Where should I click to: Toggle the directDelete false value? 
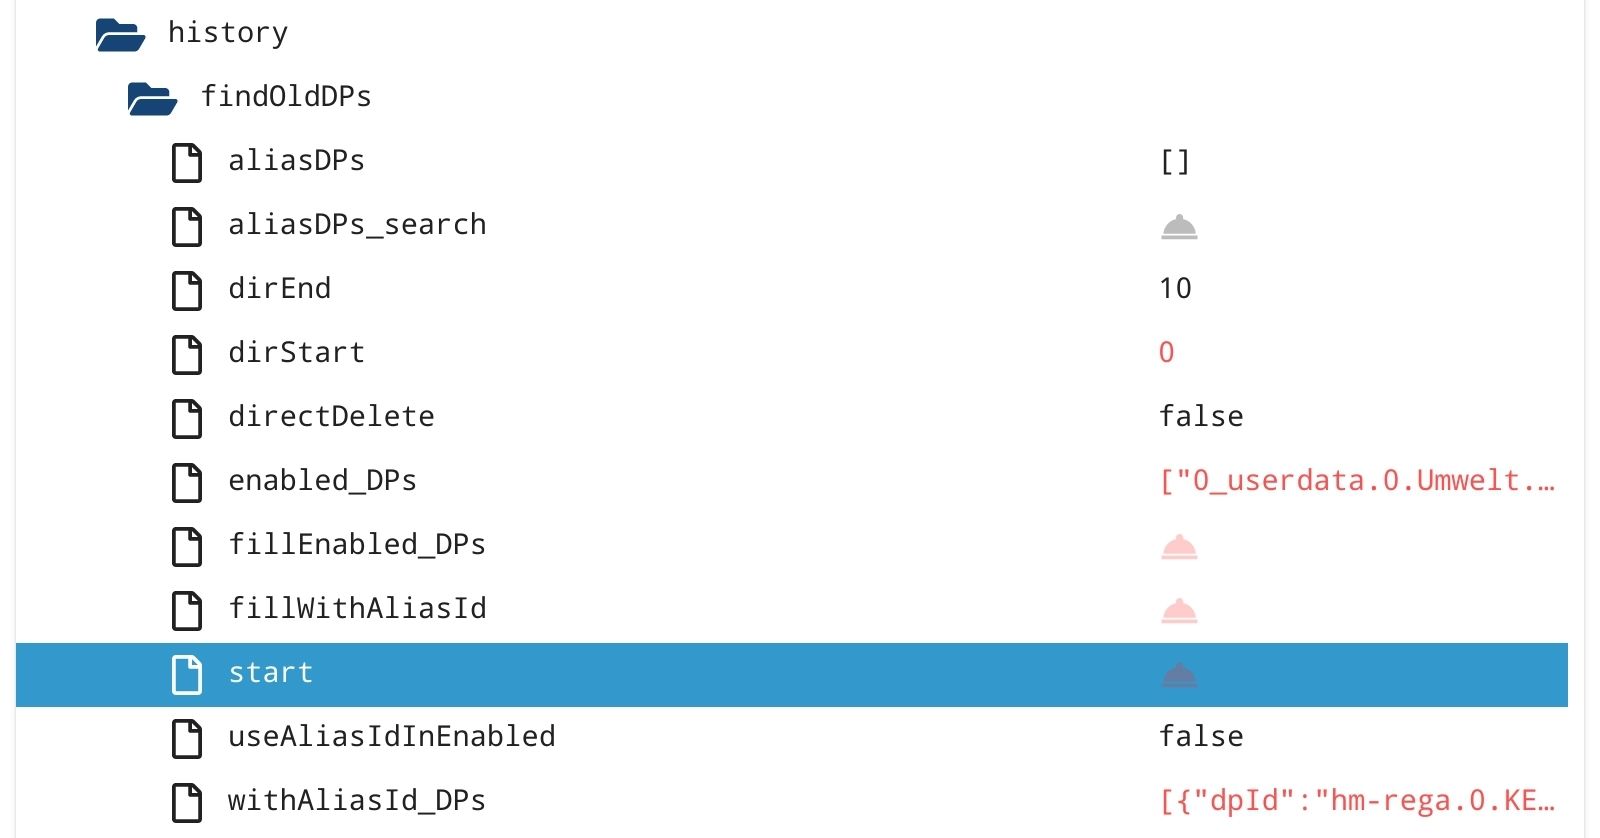(1201, 417)
